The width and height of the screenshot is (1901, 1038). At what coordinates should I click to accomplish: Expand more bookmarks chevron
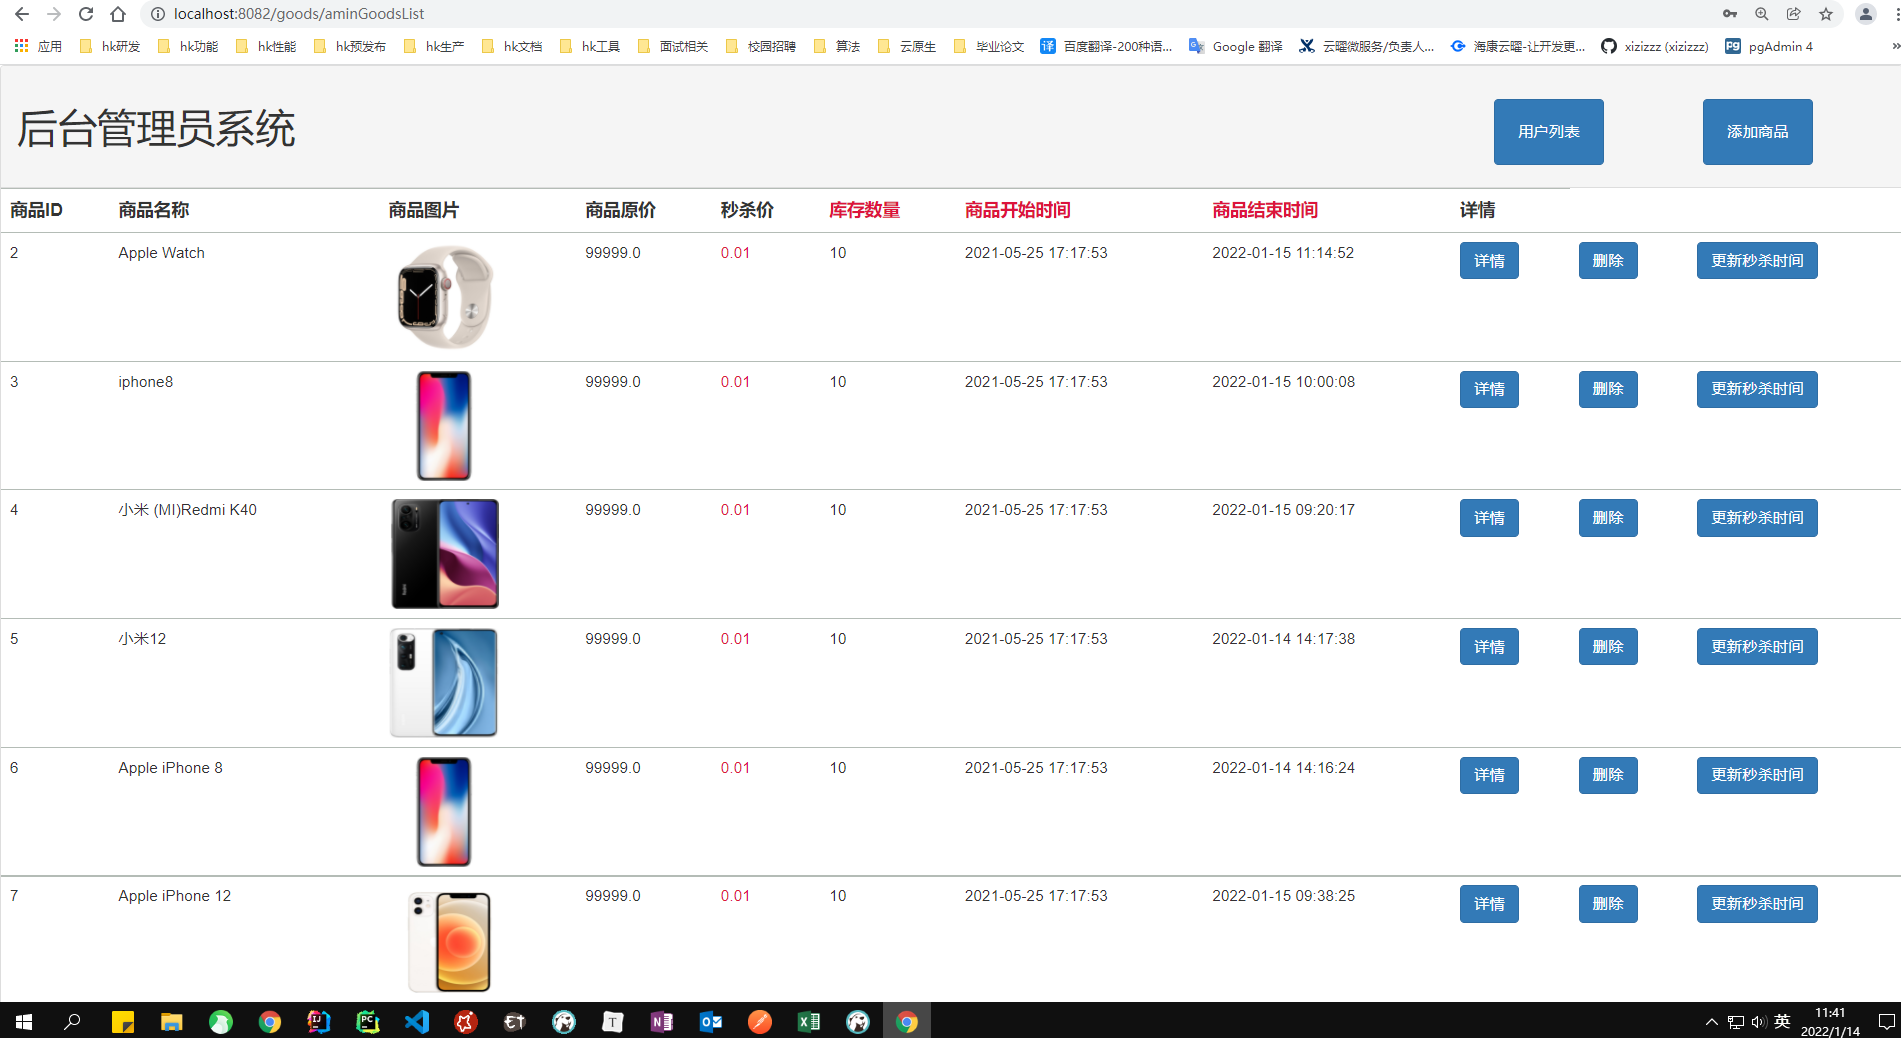pos(1894,46)
